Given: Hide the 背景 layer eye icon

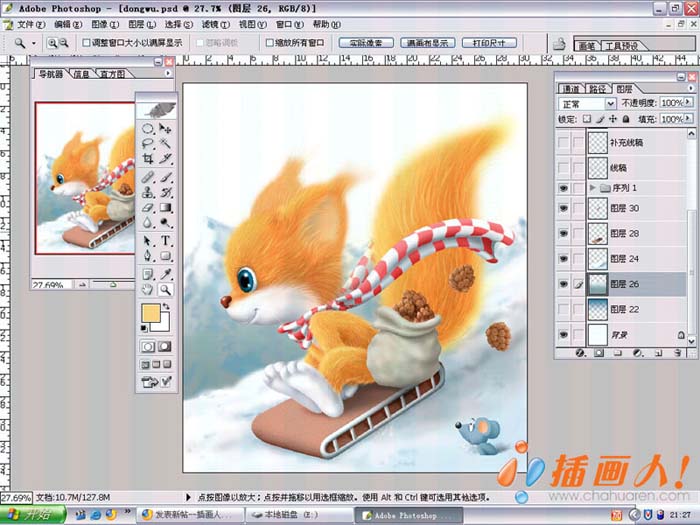Looking at the screenshot, I should 563,334.
